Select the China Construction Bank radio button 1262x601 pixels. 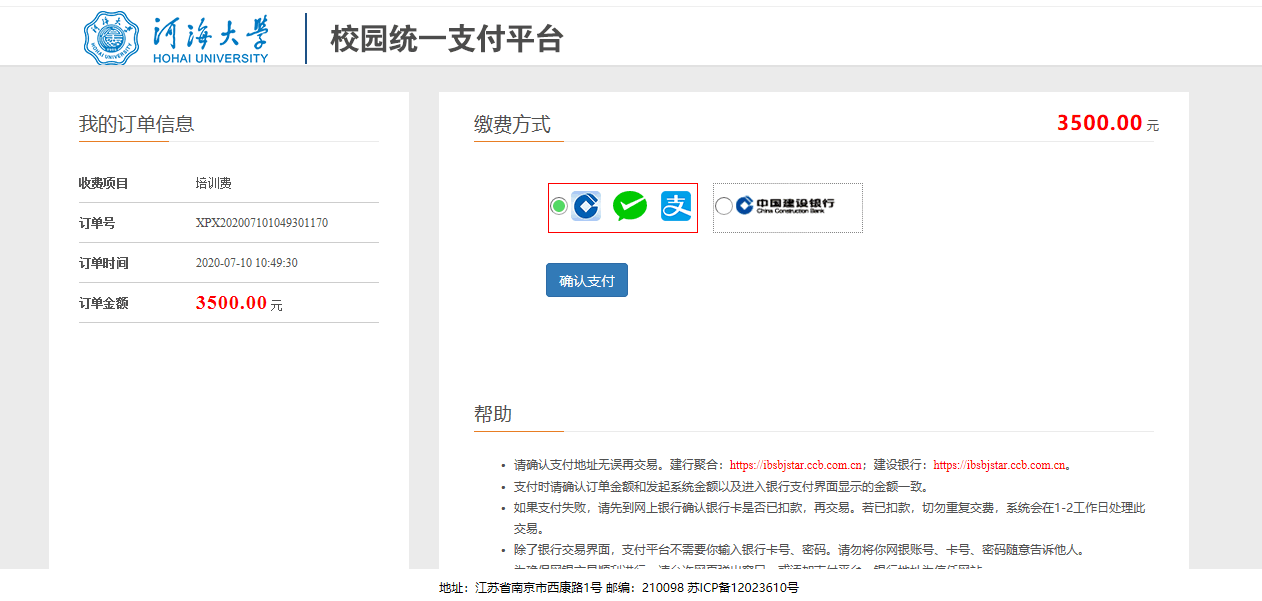pos(724,206)
